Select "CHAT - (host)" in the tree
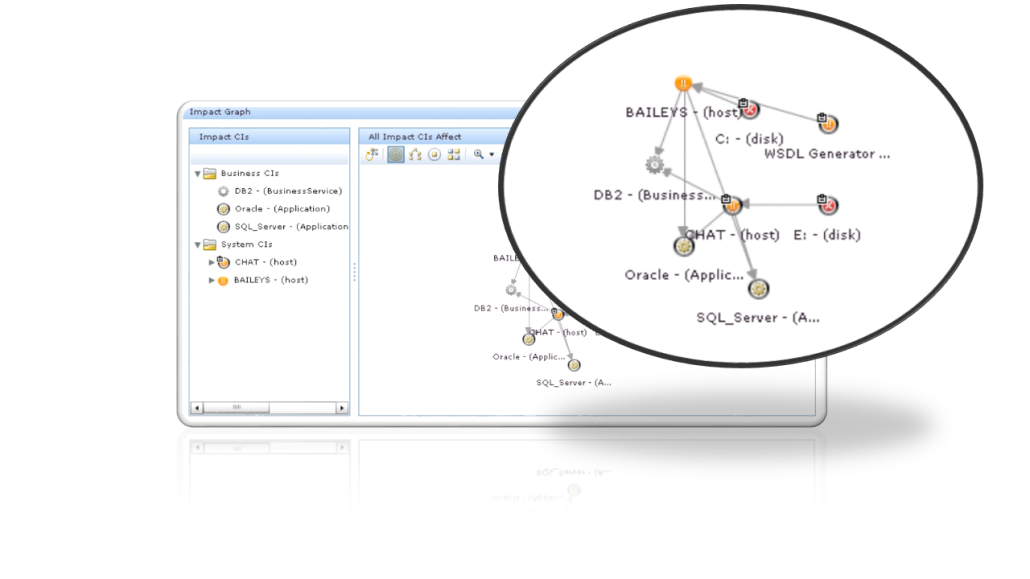This screenshot has height=579, width=1030. pyautogui.click(x=266, y=262)
